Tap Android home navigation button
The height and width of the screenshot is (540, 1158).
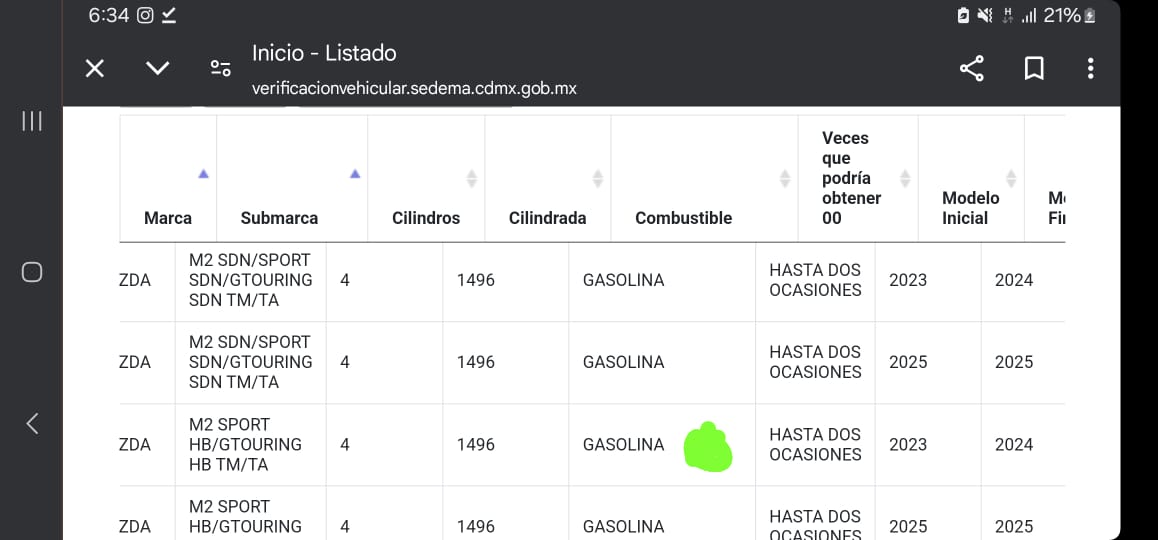(x=32, y=273)
